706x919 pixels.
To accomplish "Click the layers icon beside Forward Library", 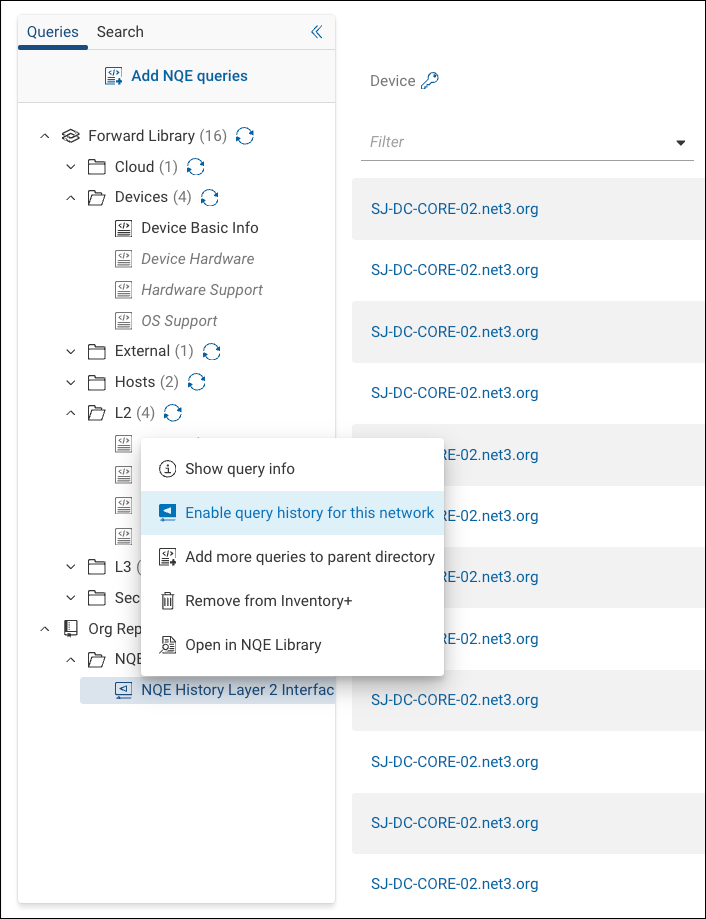I will click(x=70, y=135).
